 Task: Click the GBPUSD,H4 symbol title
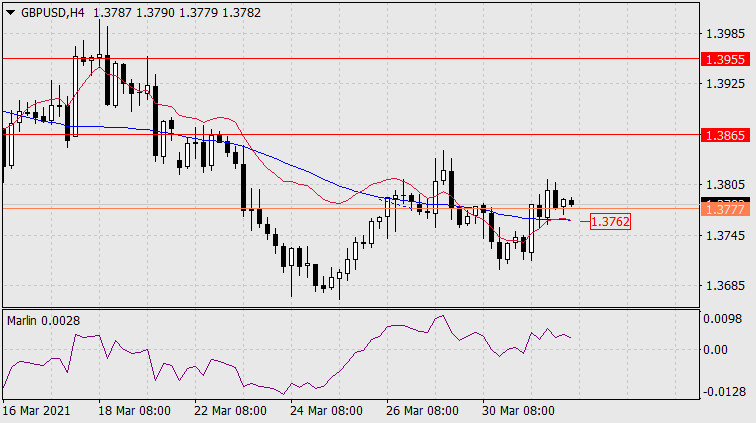click(53, 13)
